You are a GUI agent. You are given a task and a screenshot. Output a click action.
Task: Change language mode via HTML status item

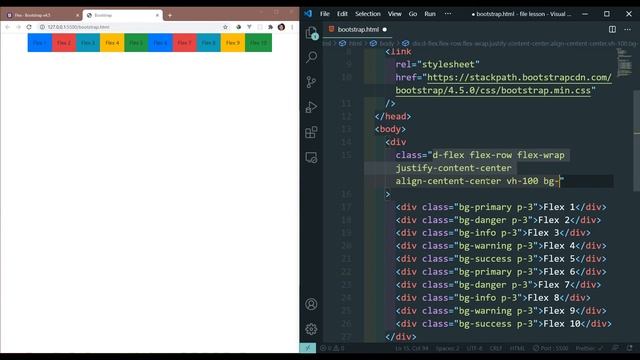pyautogui.click(x=518, y=348)
